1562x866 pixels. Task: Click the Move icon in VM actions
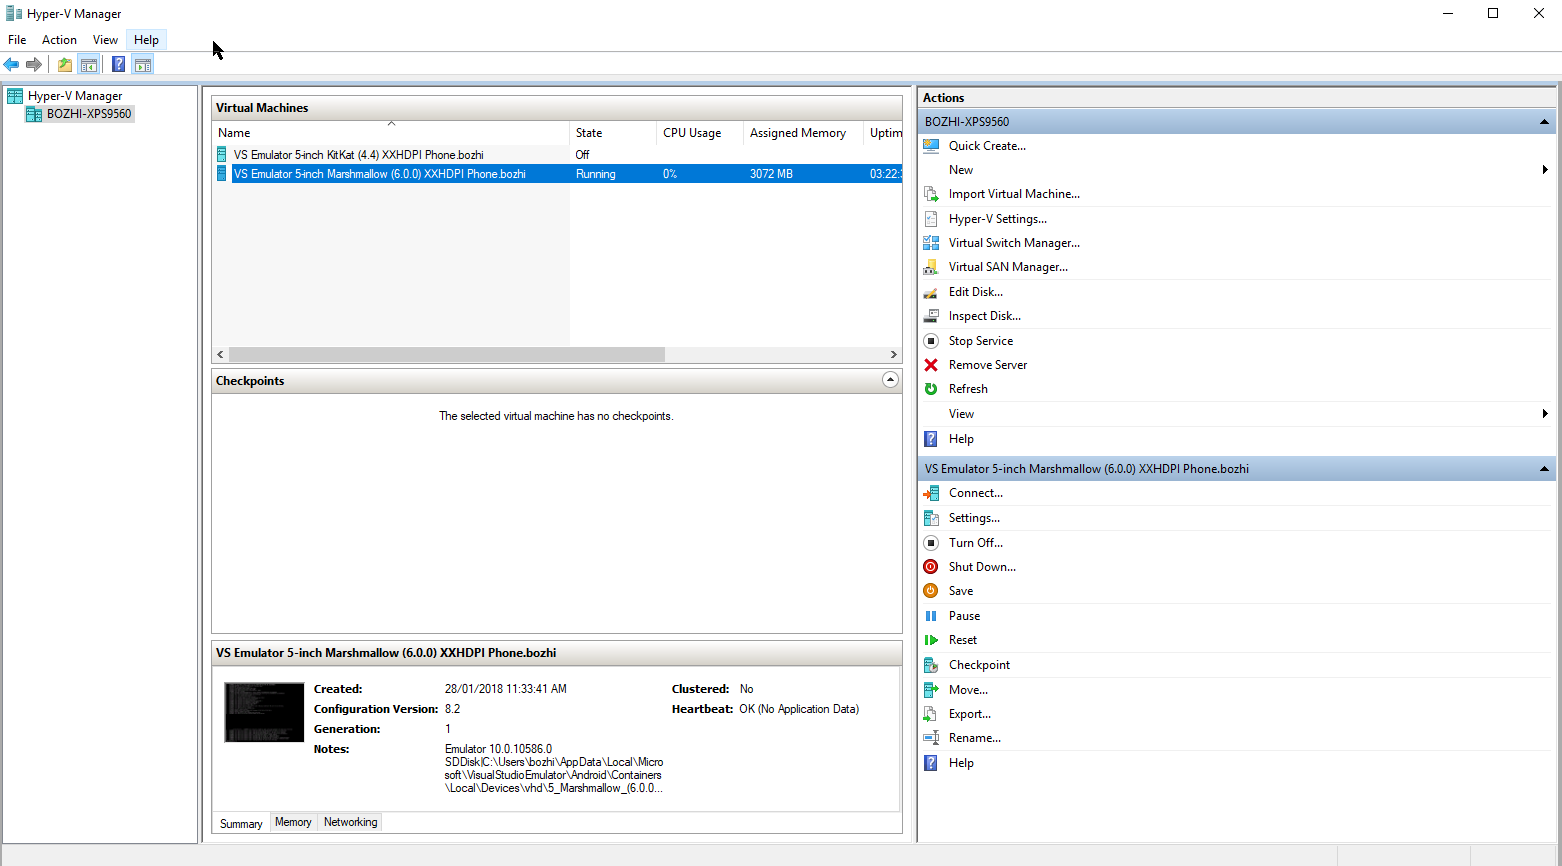click(x=931, y=690)
